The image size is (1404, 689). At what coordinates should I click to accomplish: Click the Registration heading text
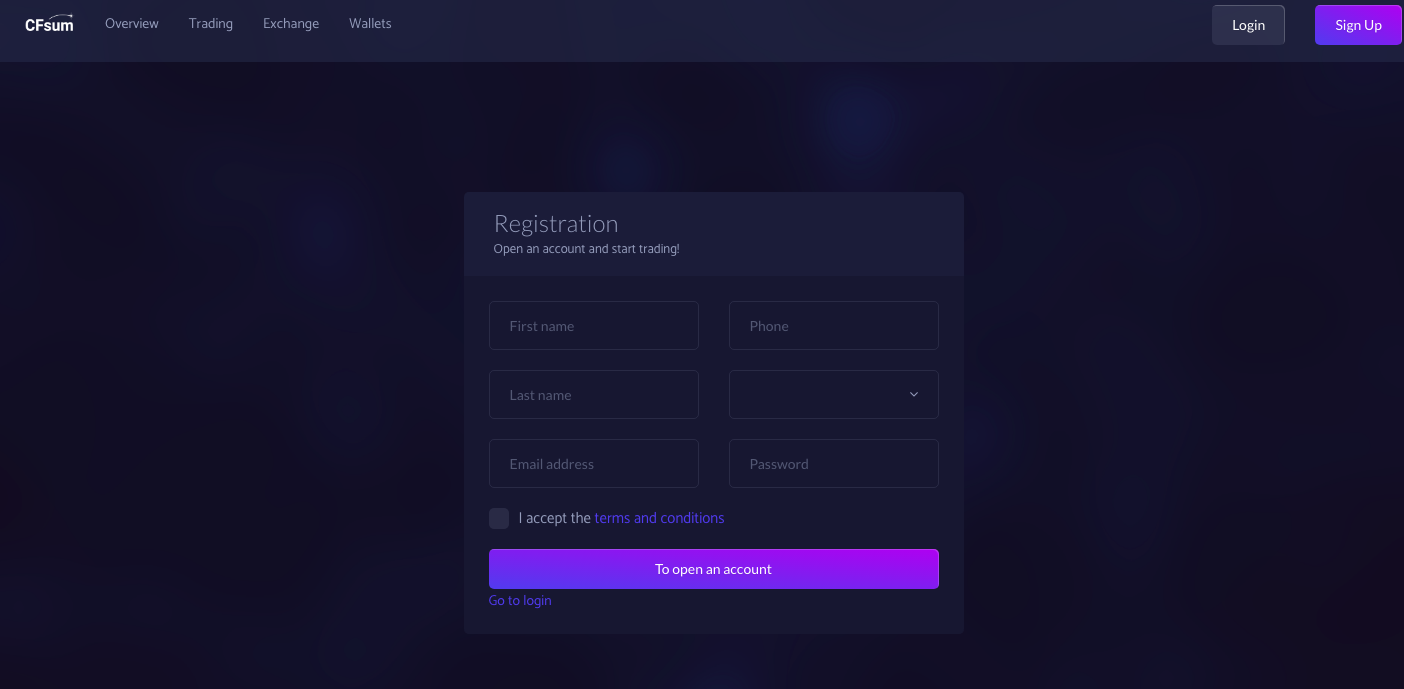pyautogui.click(x=556, y=224)
